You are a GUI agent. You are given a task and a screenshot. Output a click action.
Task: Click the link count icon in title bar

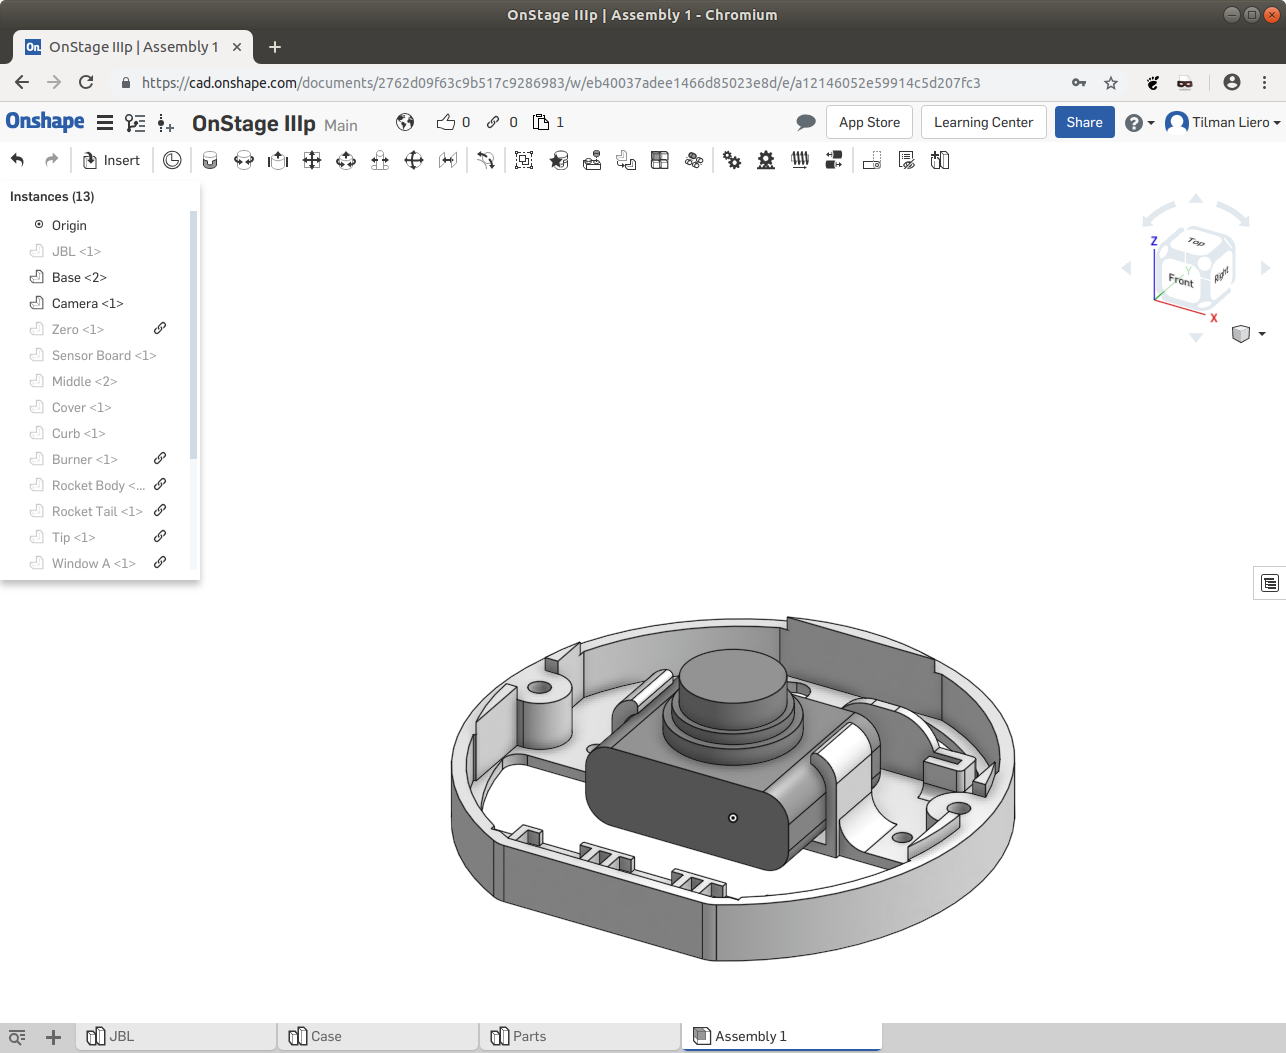click(493, 122)
